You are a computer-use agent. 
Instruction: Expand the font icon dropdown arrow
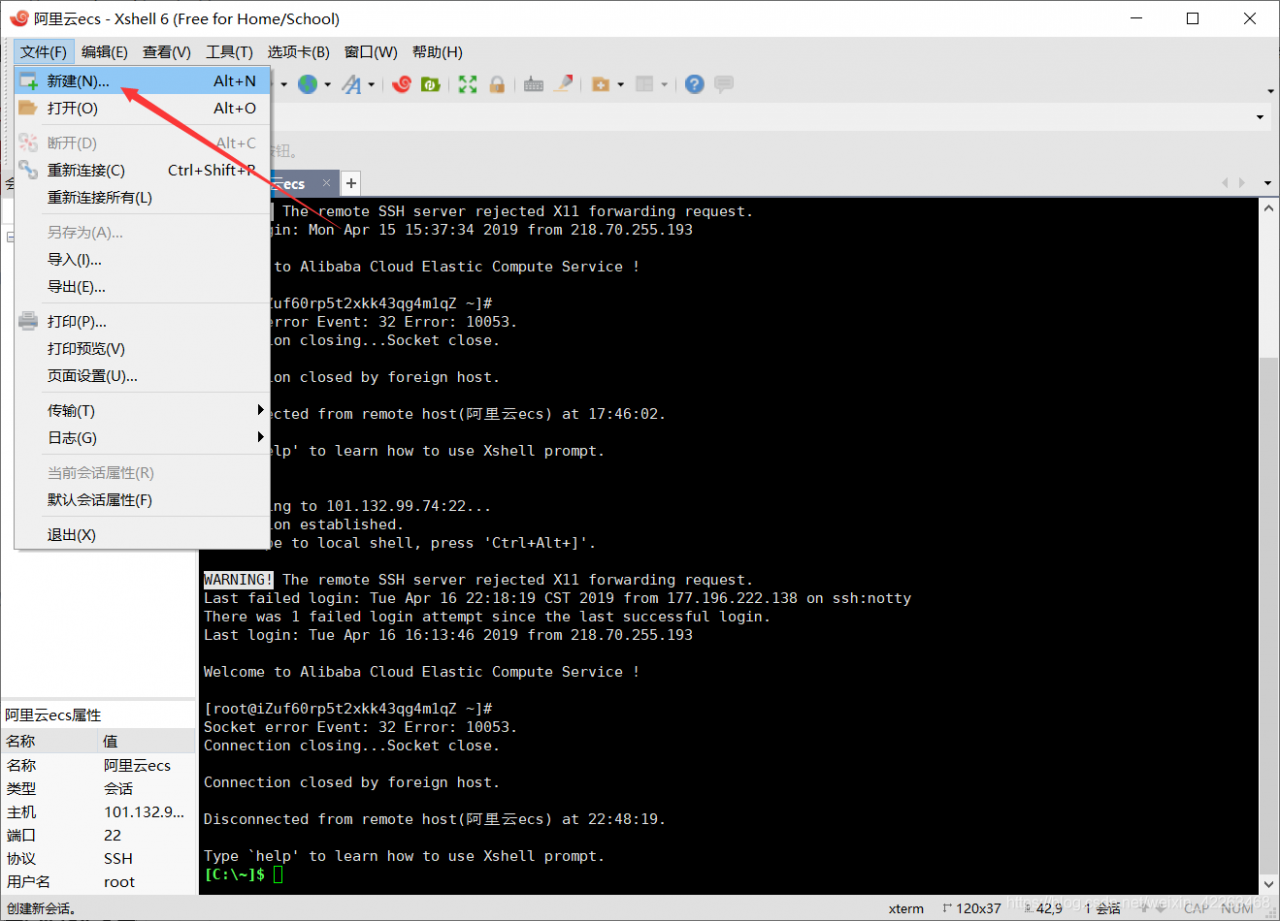371,85
